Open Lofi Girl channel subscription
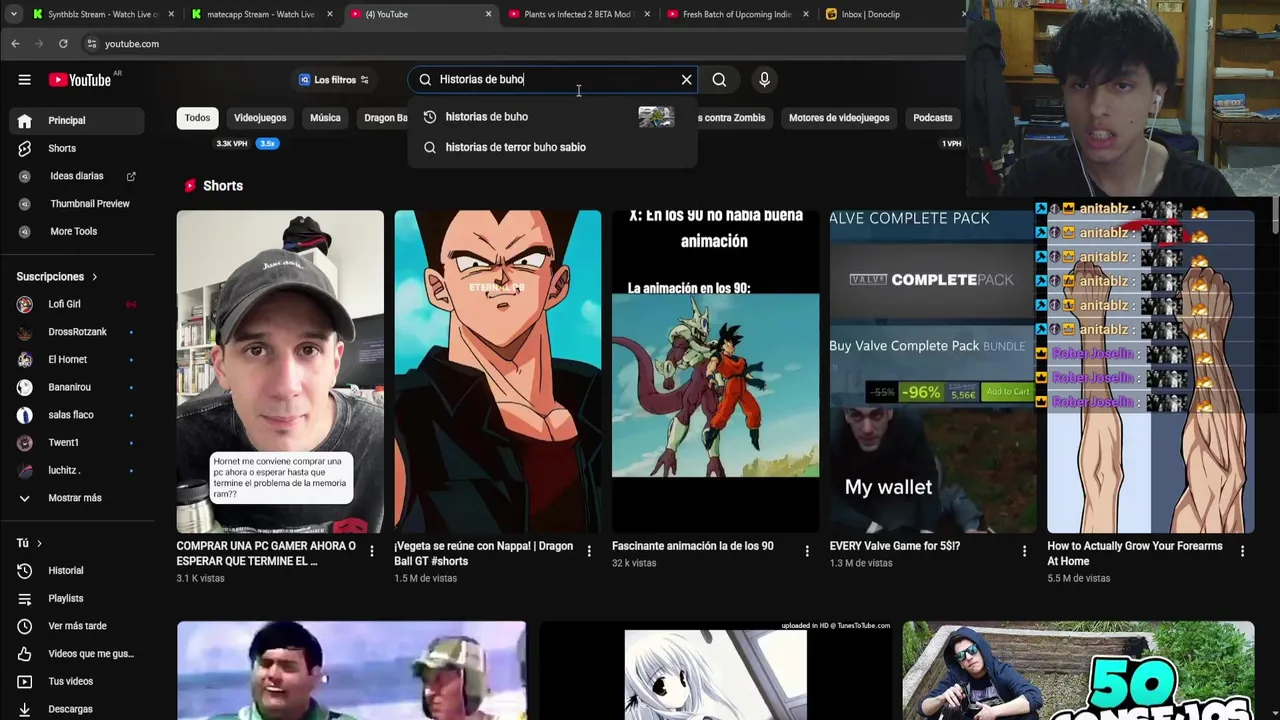Screen dimensions: 1280x720 77,304
